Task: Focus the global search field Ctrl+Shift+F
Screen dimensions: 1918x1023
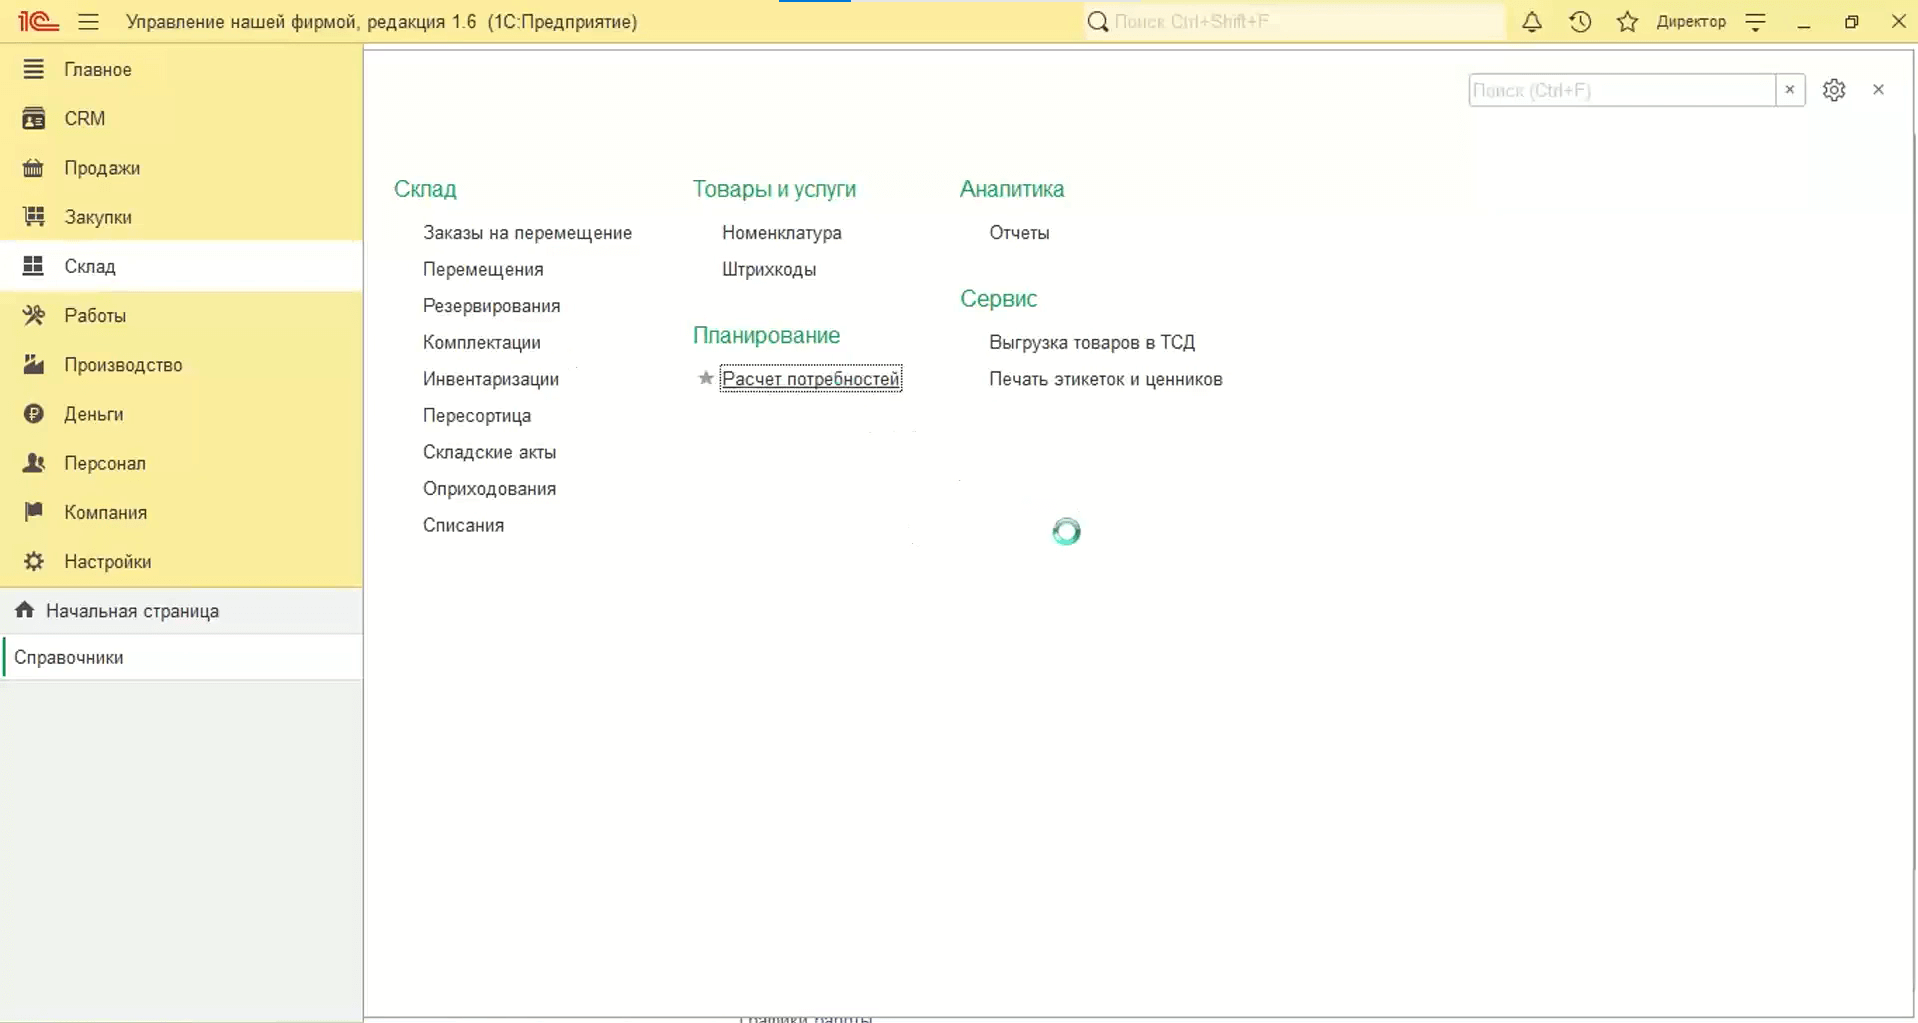Action: pyautogui.click(x=1306, y=21)
